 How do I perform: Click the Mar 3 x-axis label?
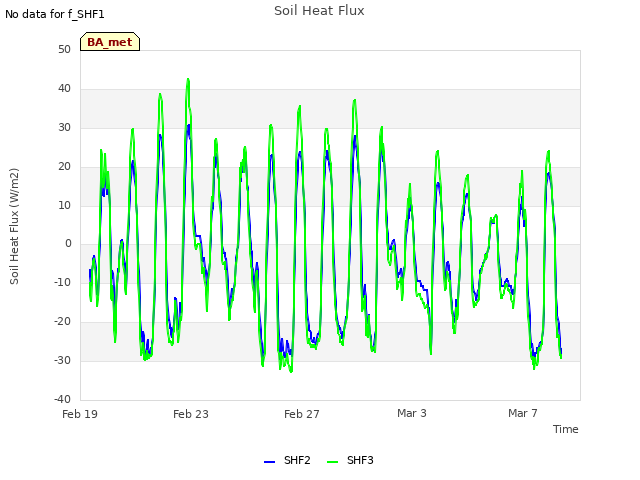(412, 413)
